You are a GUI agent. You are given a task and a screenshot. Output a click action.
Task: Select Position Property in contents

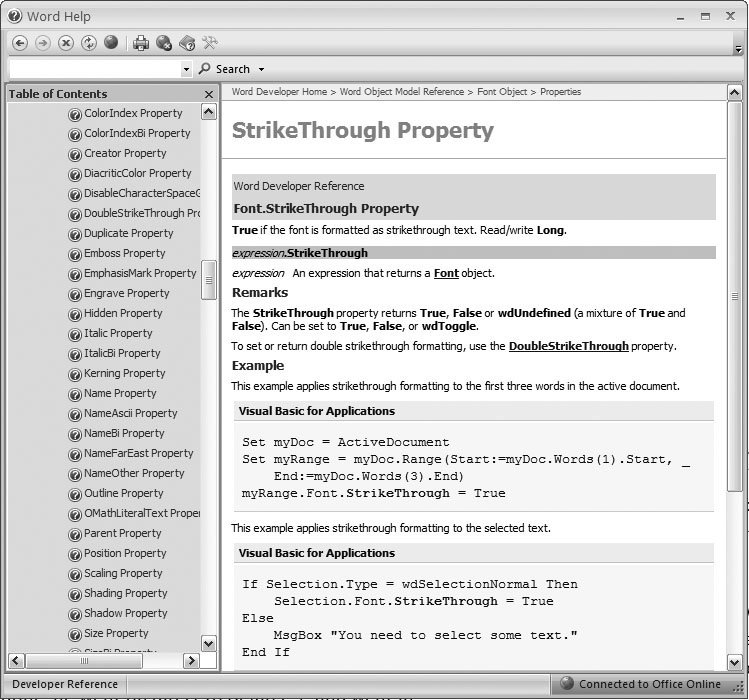click(x=125, y=553)
